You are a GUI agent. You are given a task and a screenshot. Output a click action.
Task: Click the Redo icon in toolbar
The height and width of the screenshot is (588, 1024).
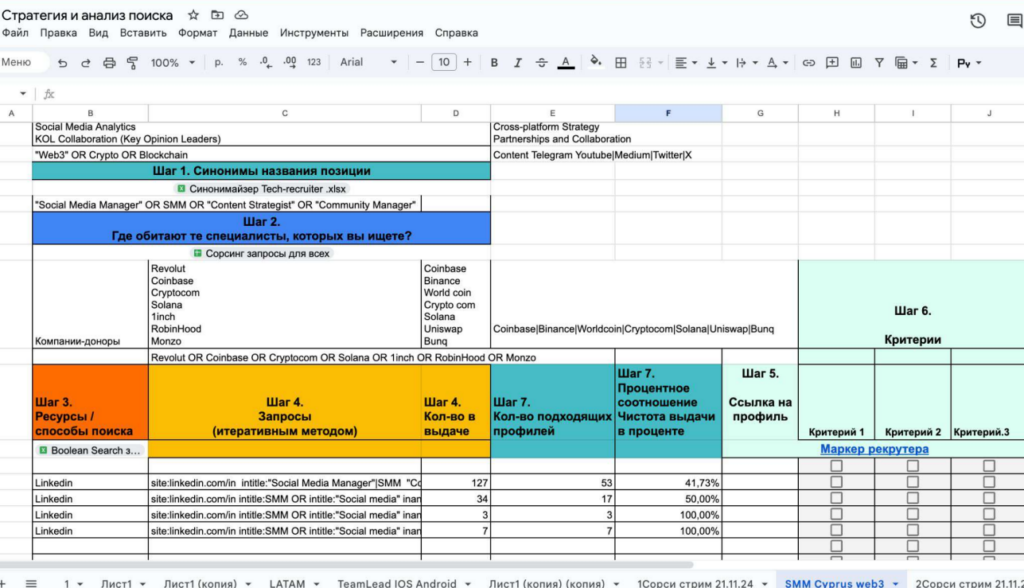tap(86, 63)
